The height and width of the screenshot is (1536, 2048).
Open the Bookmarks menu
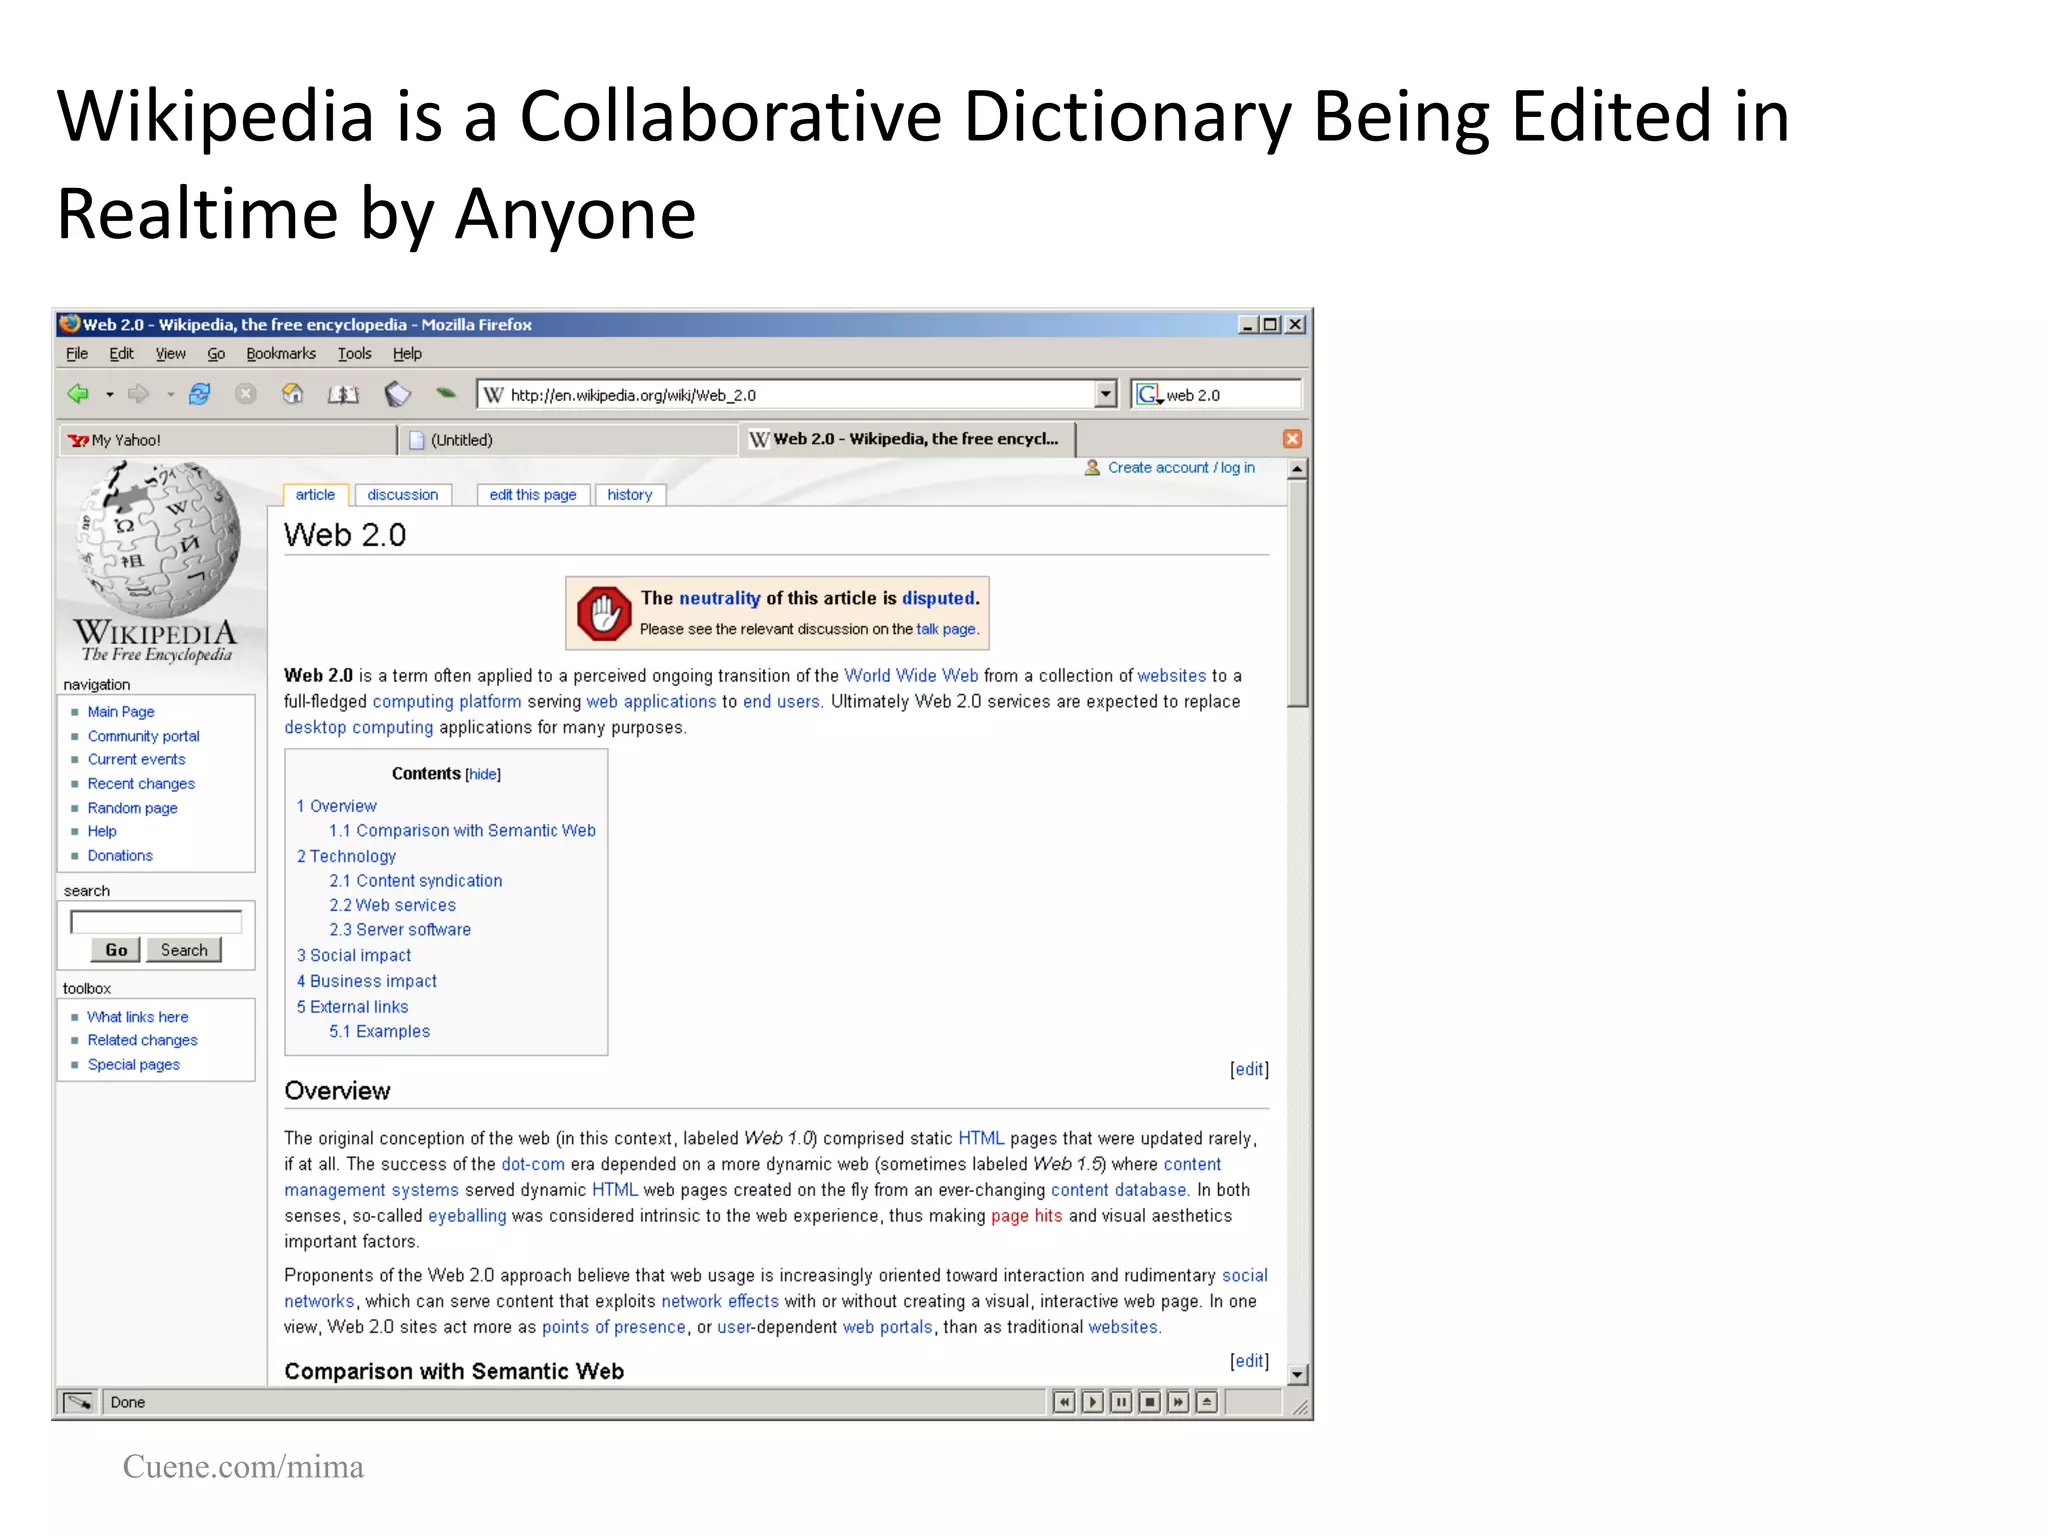coord(281,354)
